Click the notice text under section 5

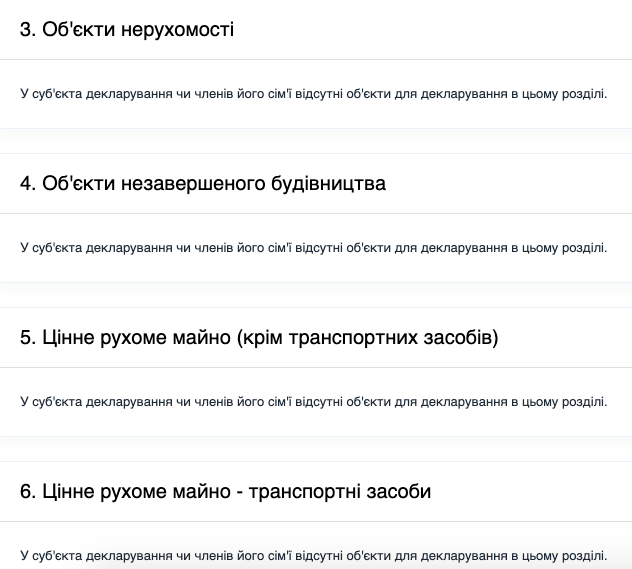coord(313,402)
